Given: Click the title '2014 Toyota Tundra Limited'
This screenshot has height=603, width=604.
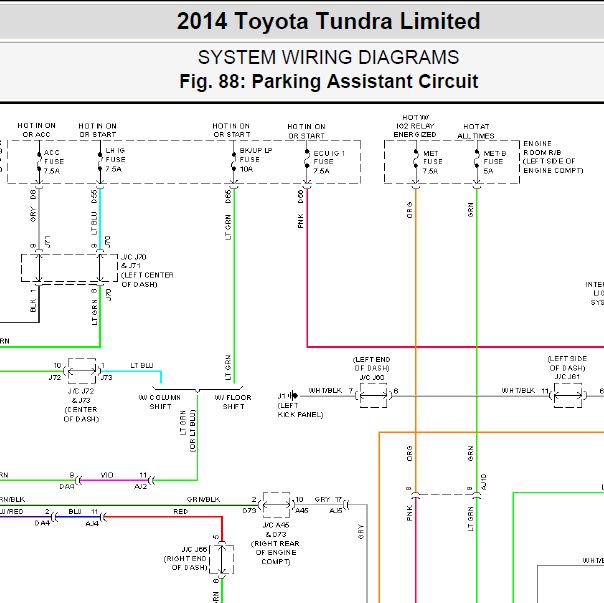Looking at the screenshot, I should pyautogui.click(x=328, y=21).
